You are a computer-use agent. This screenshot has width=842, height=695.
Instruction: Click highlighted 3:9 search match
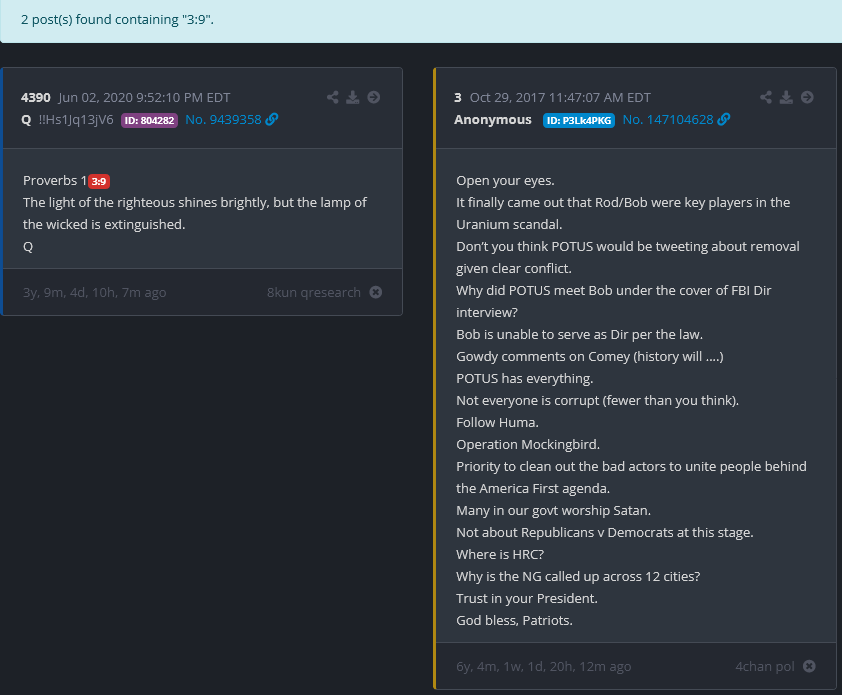(99, 181)
